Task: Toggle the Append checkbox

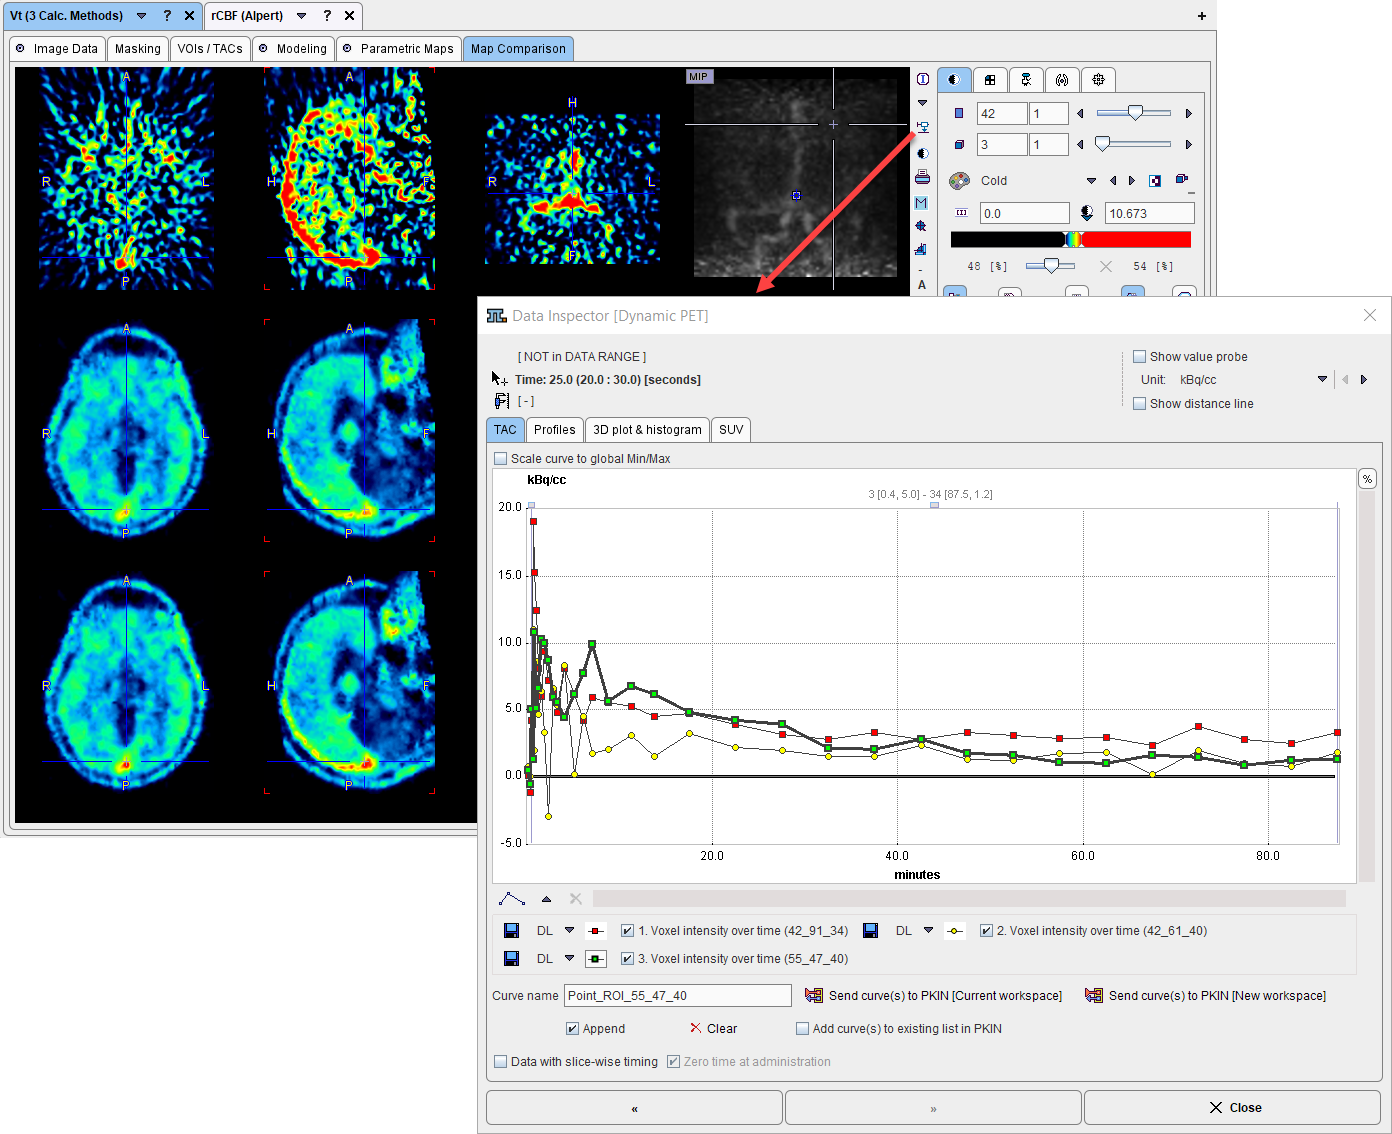Action: tap(572, 1029)
